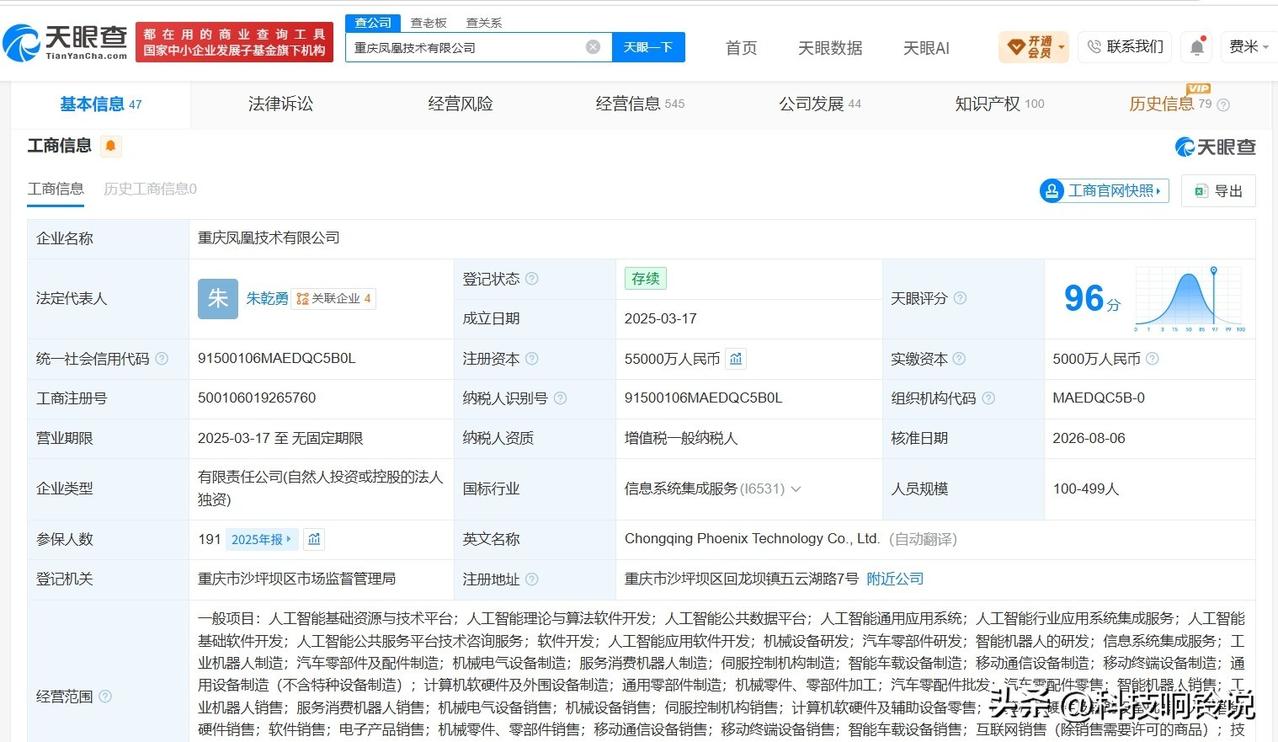
Task: Click the help icon beside 纳税人识别号
Action: tap(560, 398)
